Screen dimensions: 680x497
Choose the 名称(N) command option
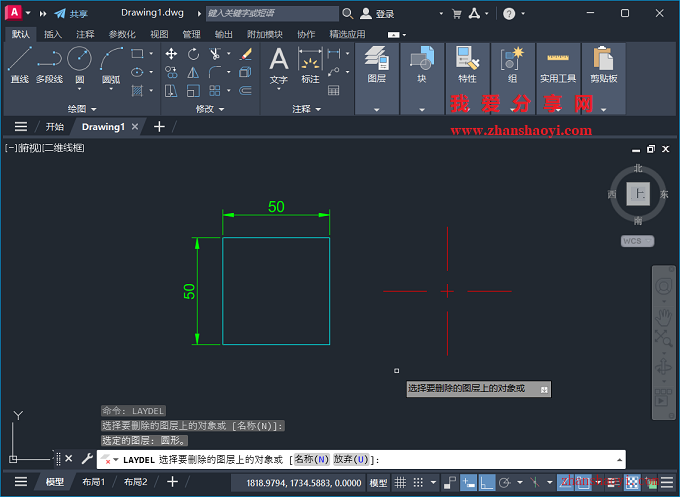point(311,459)
